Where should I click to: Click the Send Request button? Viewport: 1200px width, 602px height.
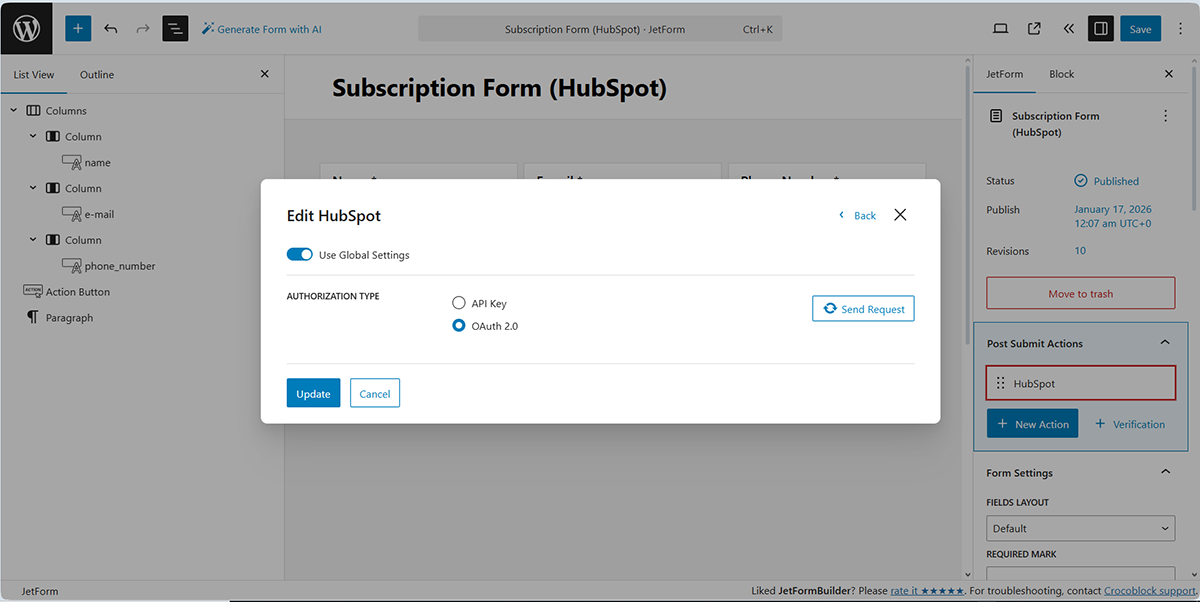[x=863, y=309]
